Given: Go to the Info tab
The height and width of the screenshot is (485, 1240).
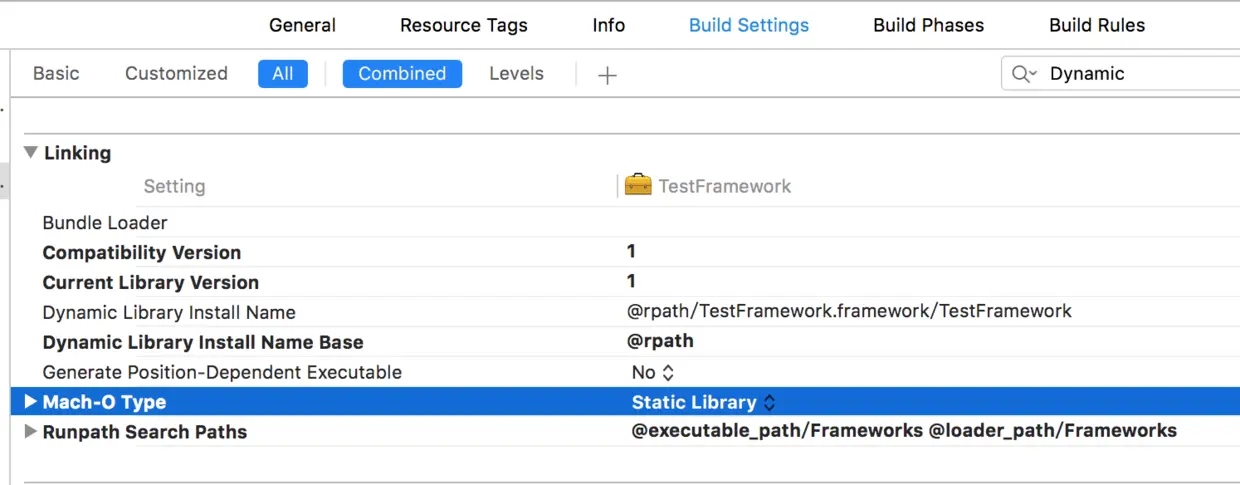Looking at the screenshot, I should point(608,25).
